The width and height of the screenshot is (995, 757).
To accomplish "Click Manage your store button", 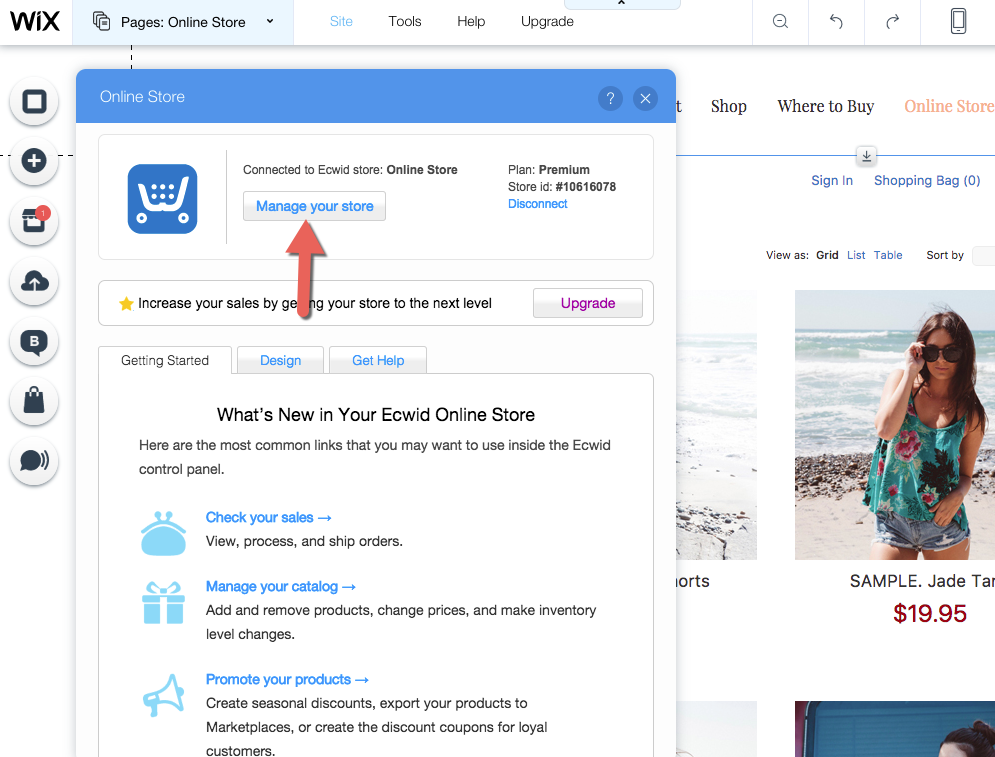I will (x=314, y=206).
